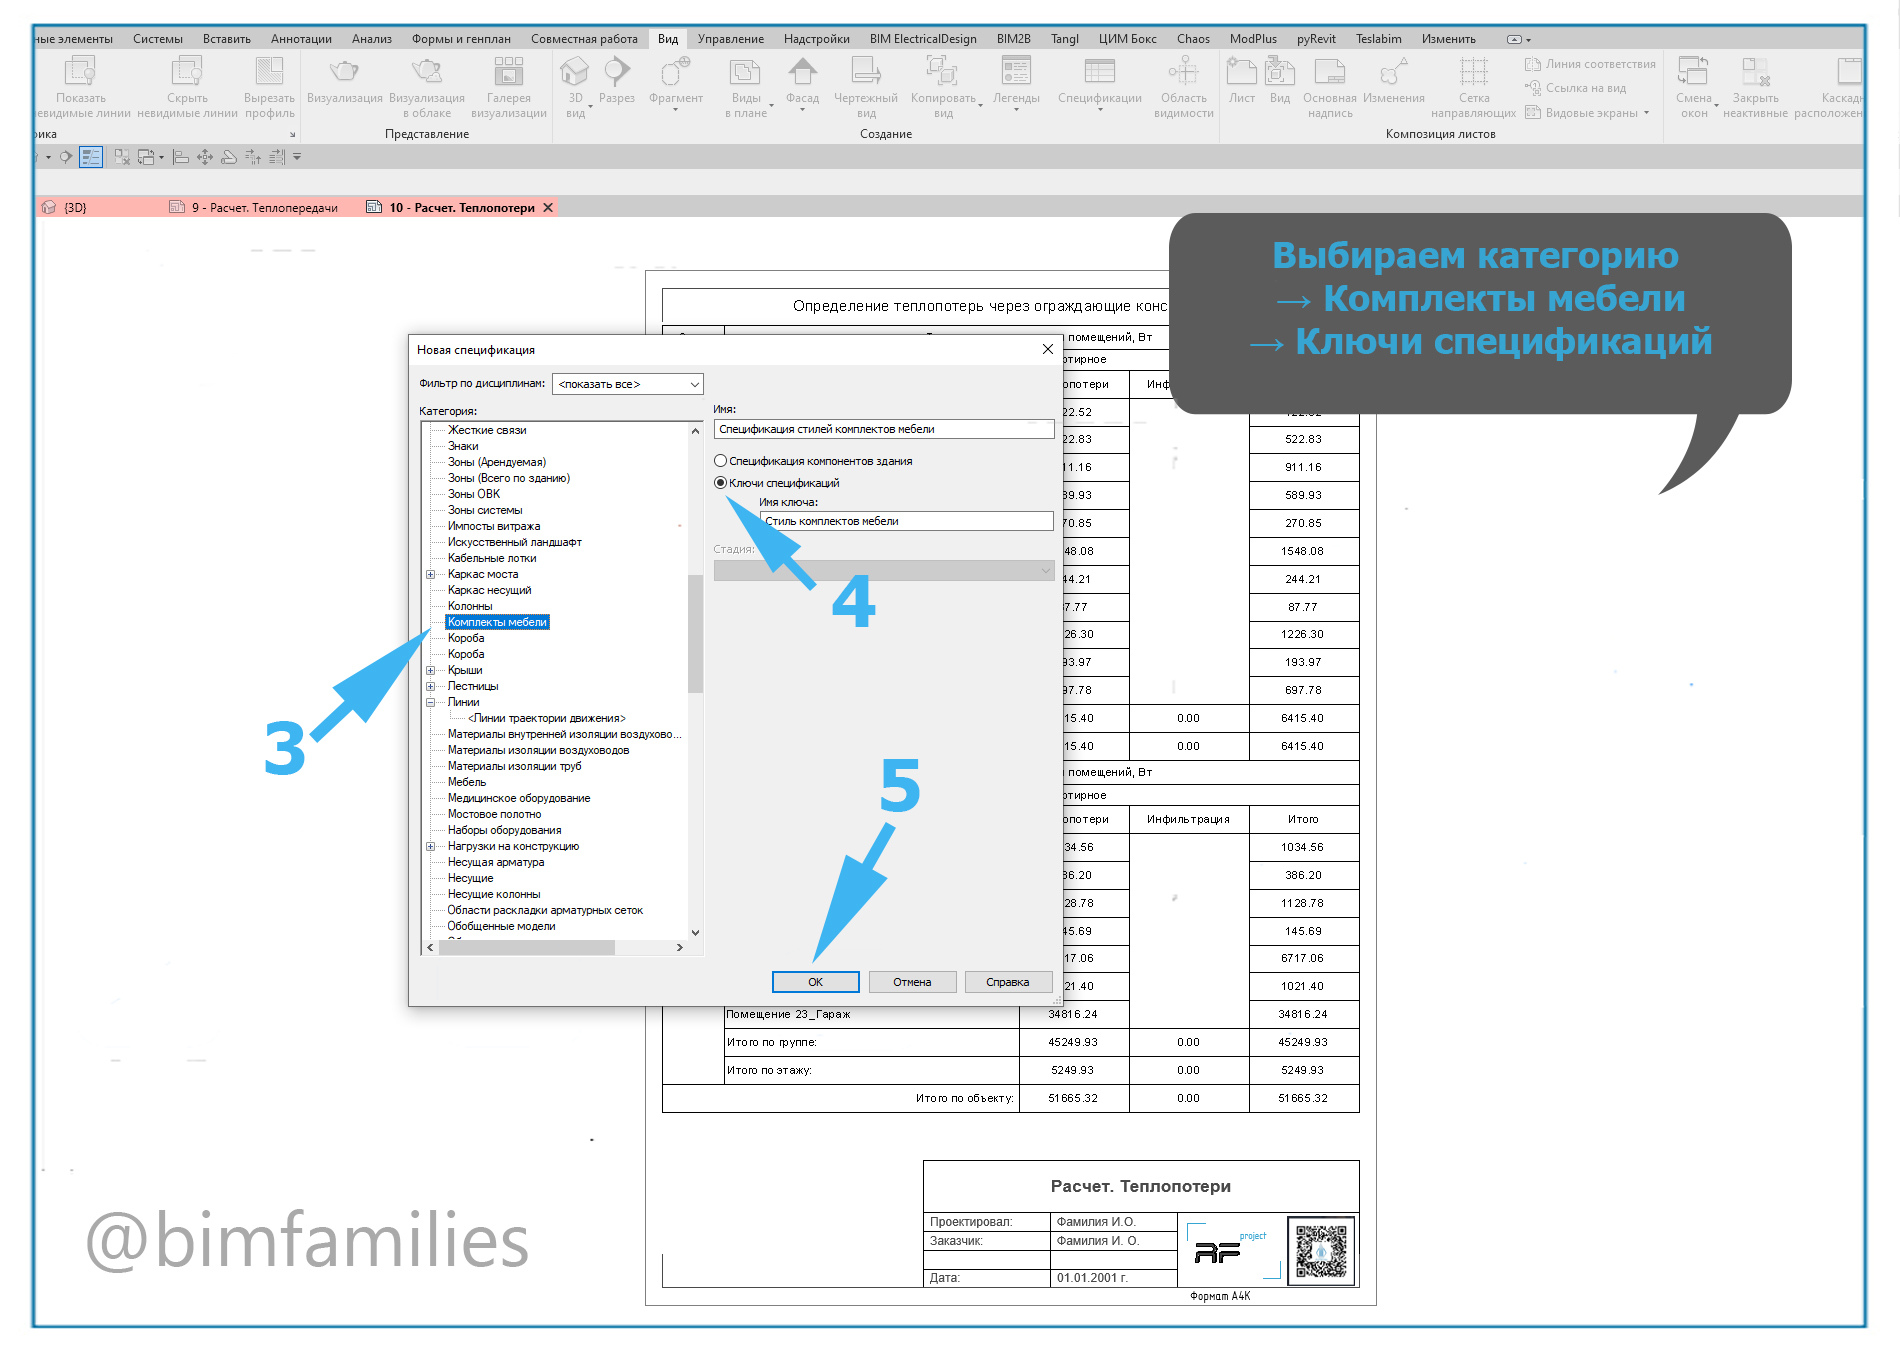Create a Чертежный вид
Image resolution: width=1900 pixels, height=1350 pixels.
[x=866, y=86]
